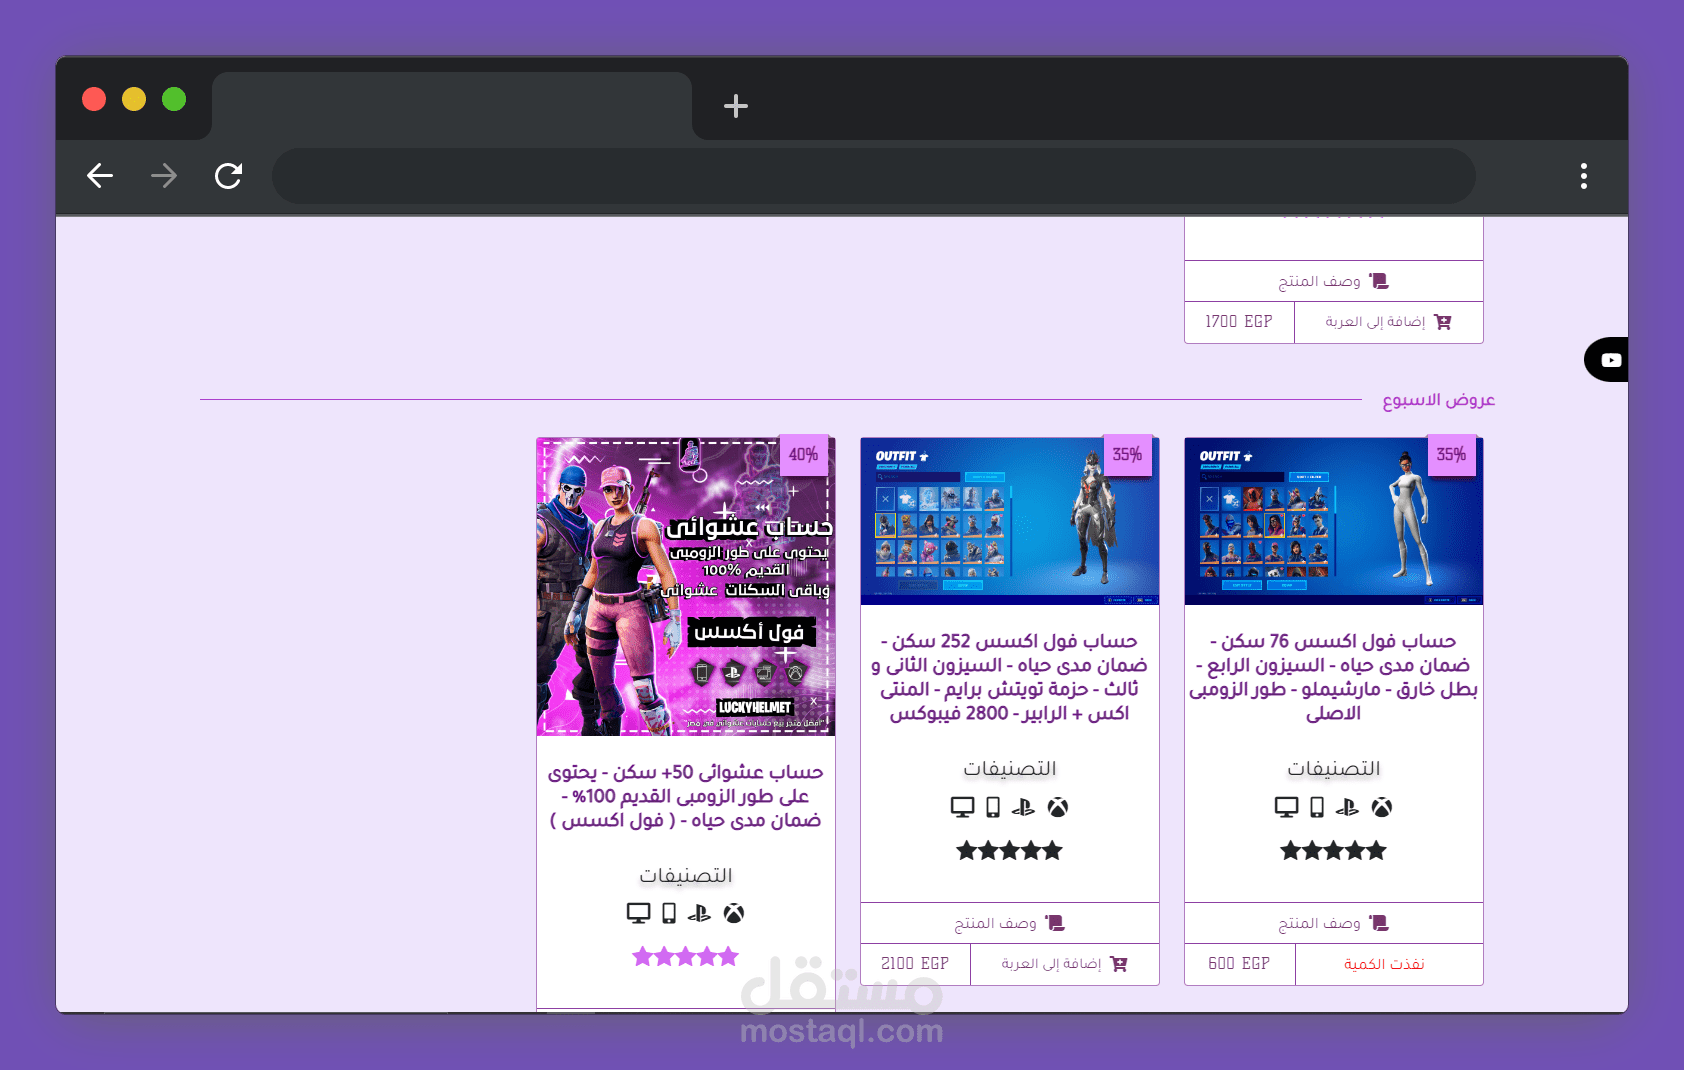This screenshot has width=1684, height=1070.
Task: Click Xbox icon on 76-skin card
Action: [1382, 807]
